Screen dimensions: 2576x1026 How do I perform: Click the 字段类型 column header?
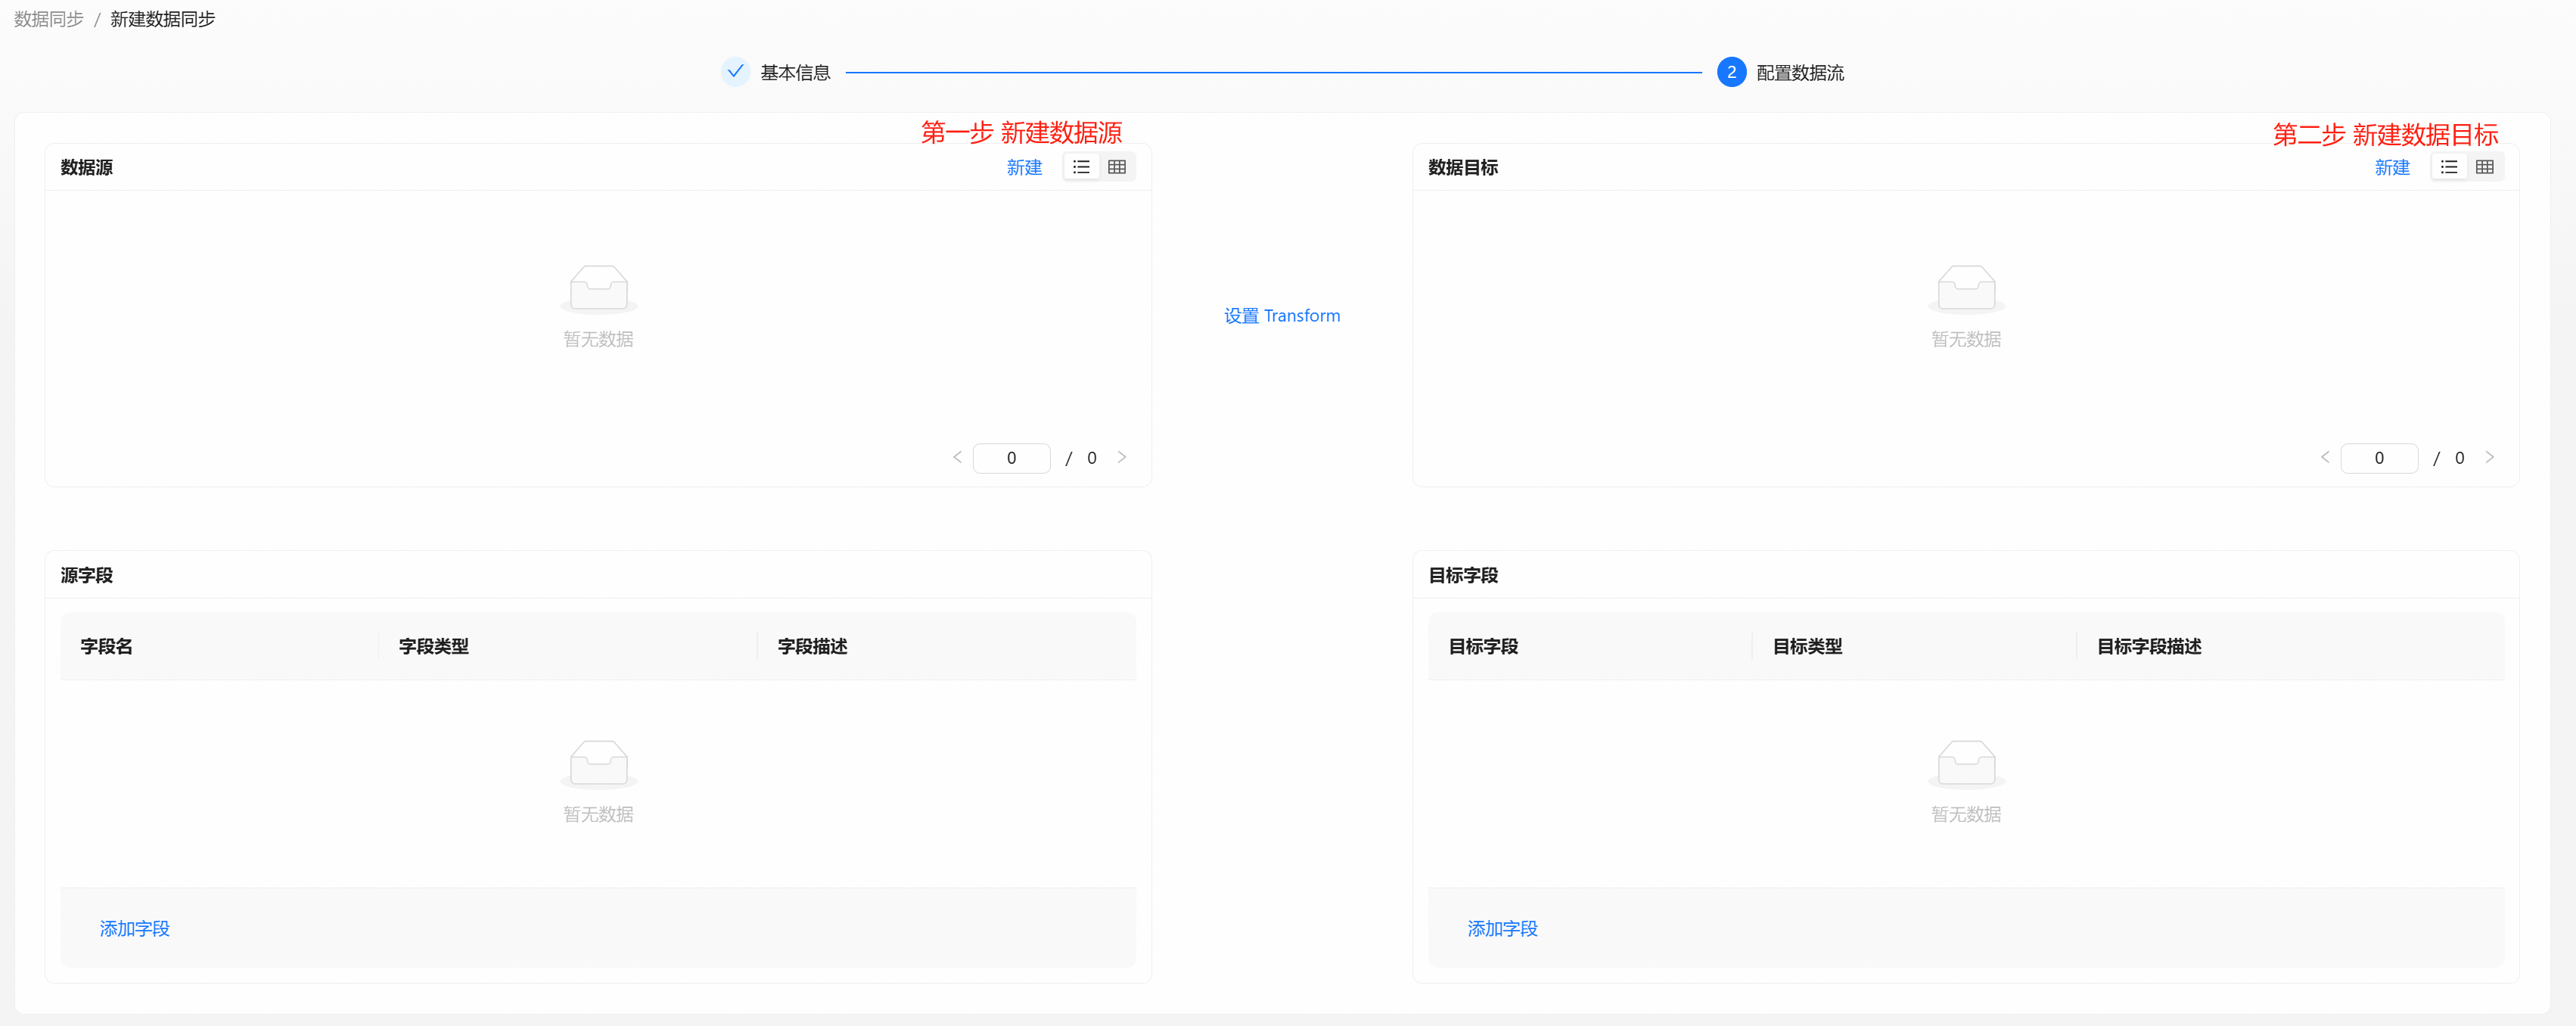coord(434,646)
